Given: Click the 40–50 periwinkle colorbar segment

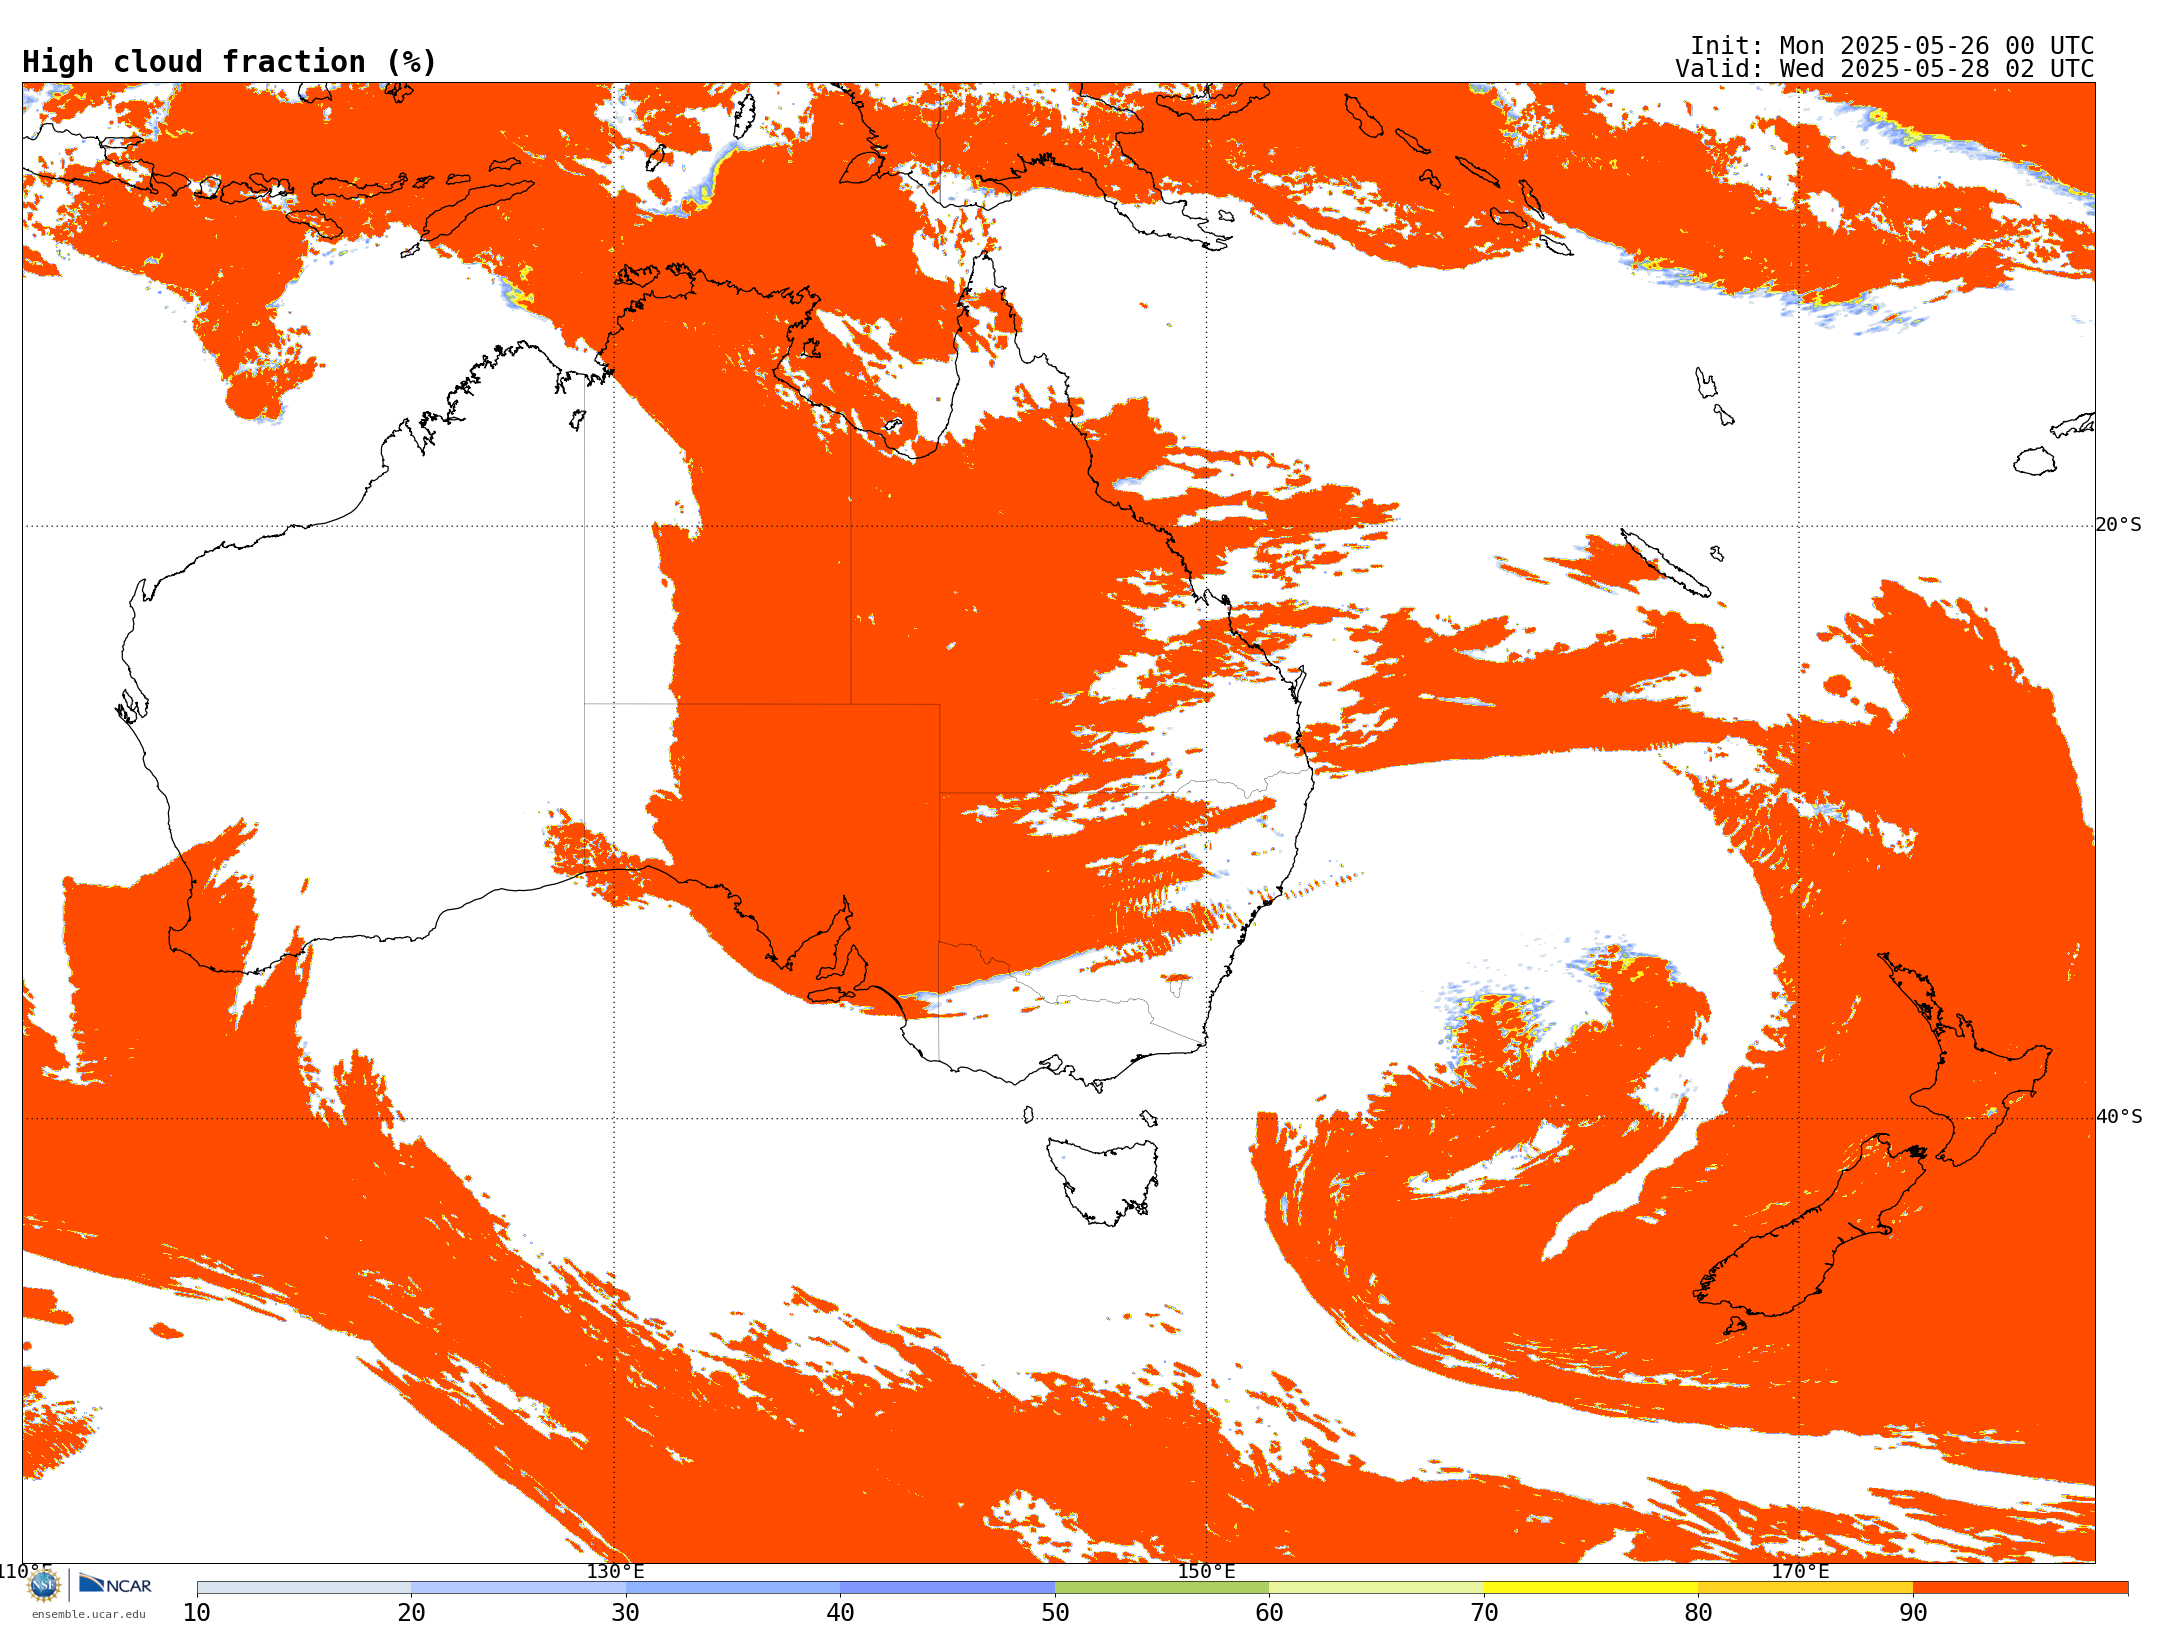Looking at the screenshot, I should pyautogui.click(x=947, y=1588).
